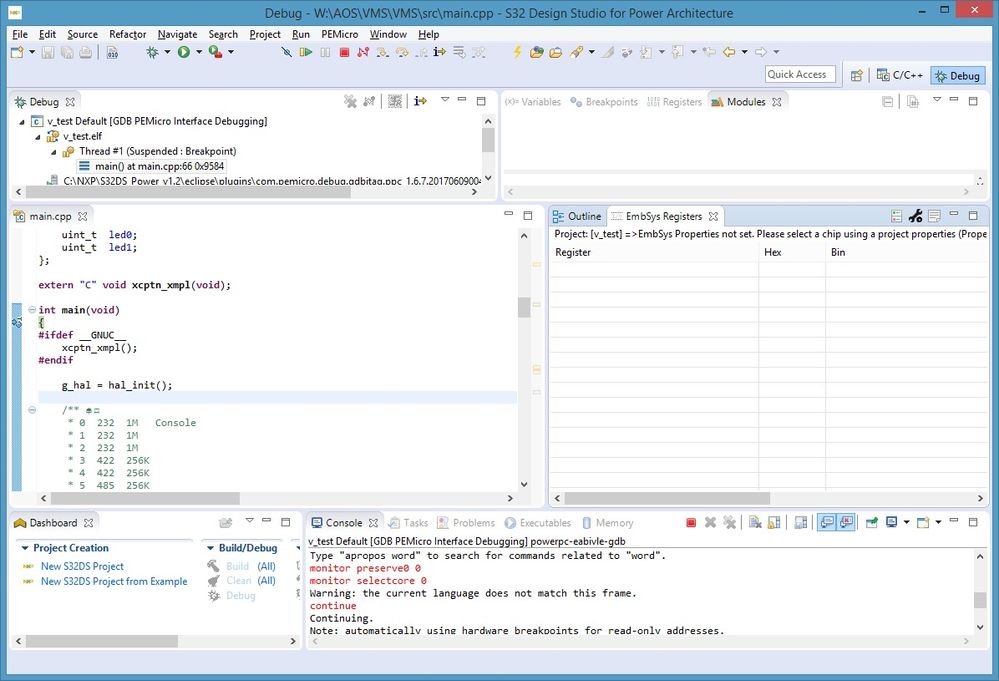The height and width of the screenshot is (681, 999).
Task: Click the green bug Debug launch icon
Action: 152,52
